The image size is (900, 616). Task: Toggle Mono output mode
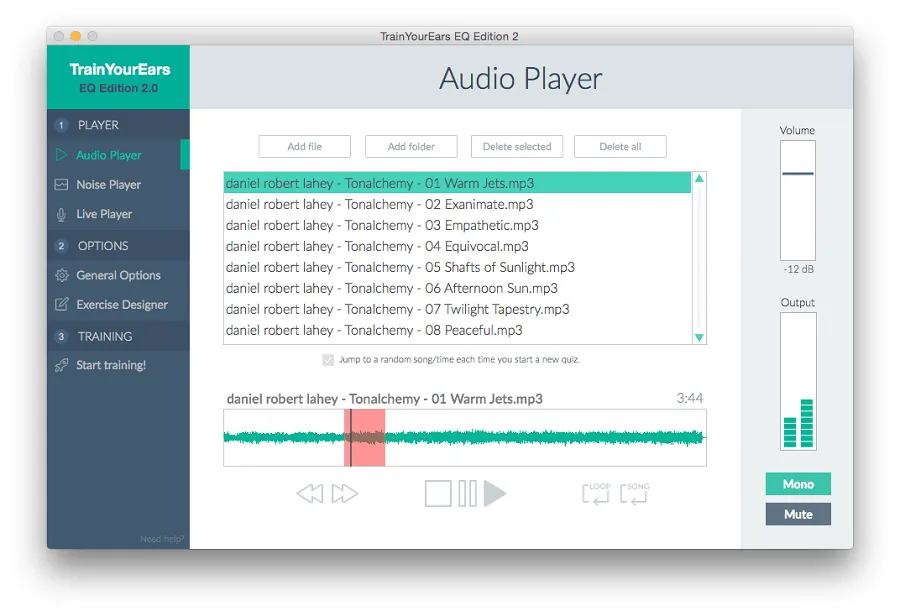pos(797,484)
